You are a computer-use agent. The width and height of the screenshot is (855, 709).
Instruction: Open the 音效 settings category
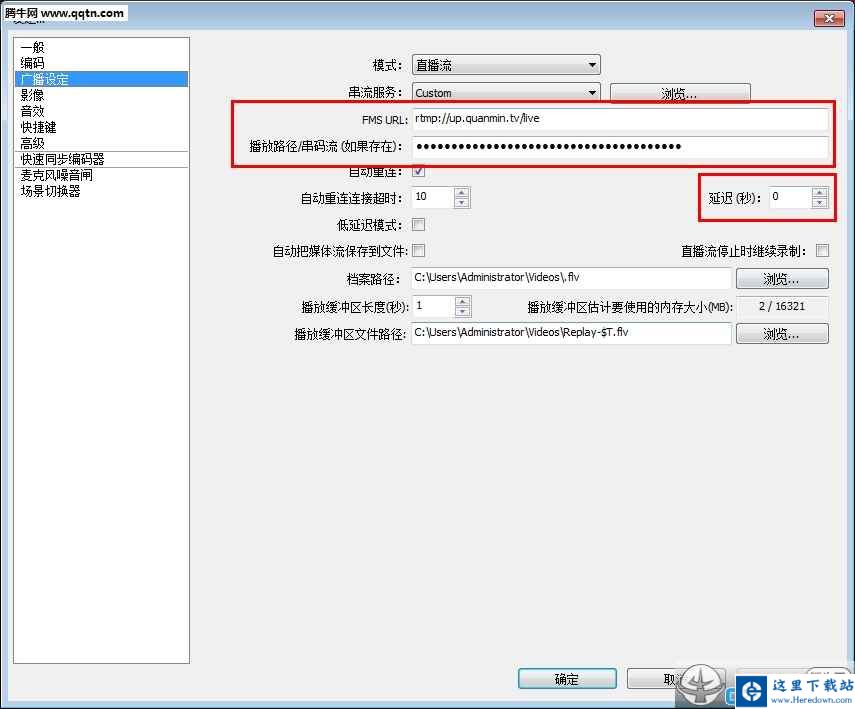coord(101,111)
